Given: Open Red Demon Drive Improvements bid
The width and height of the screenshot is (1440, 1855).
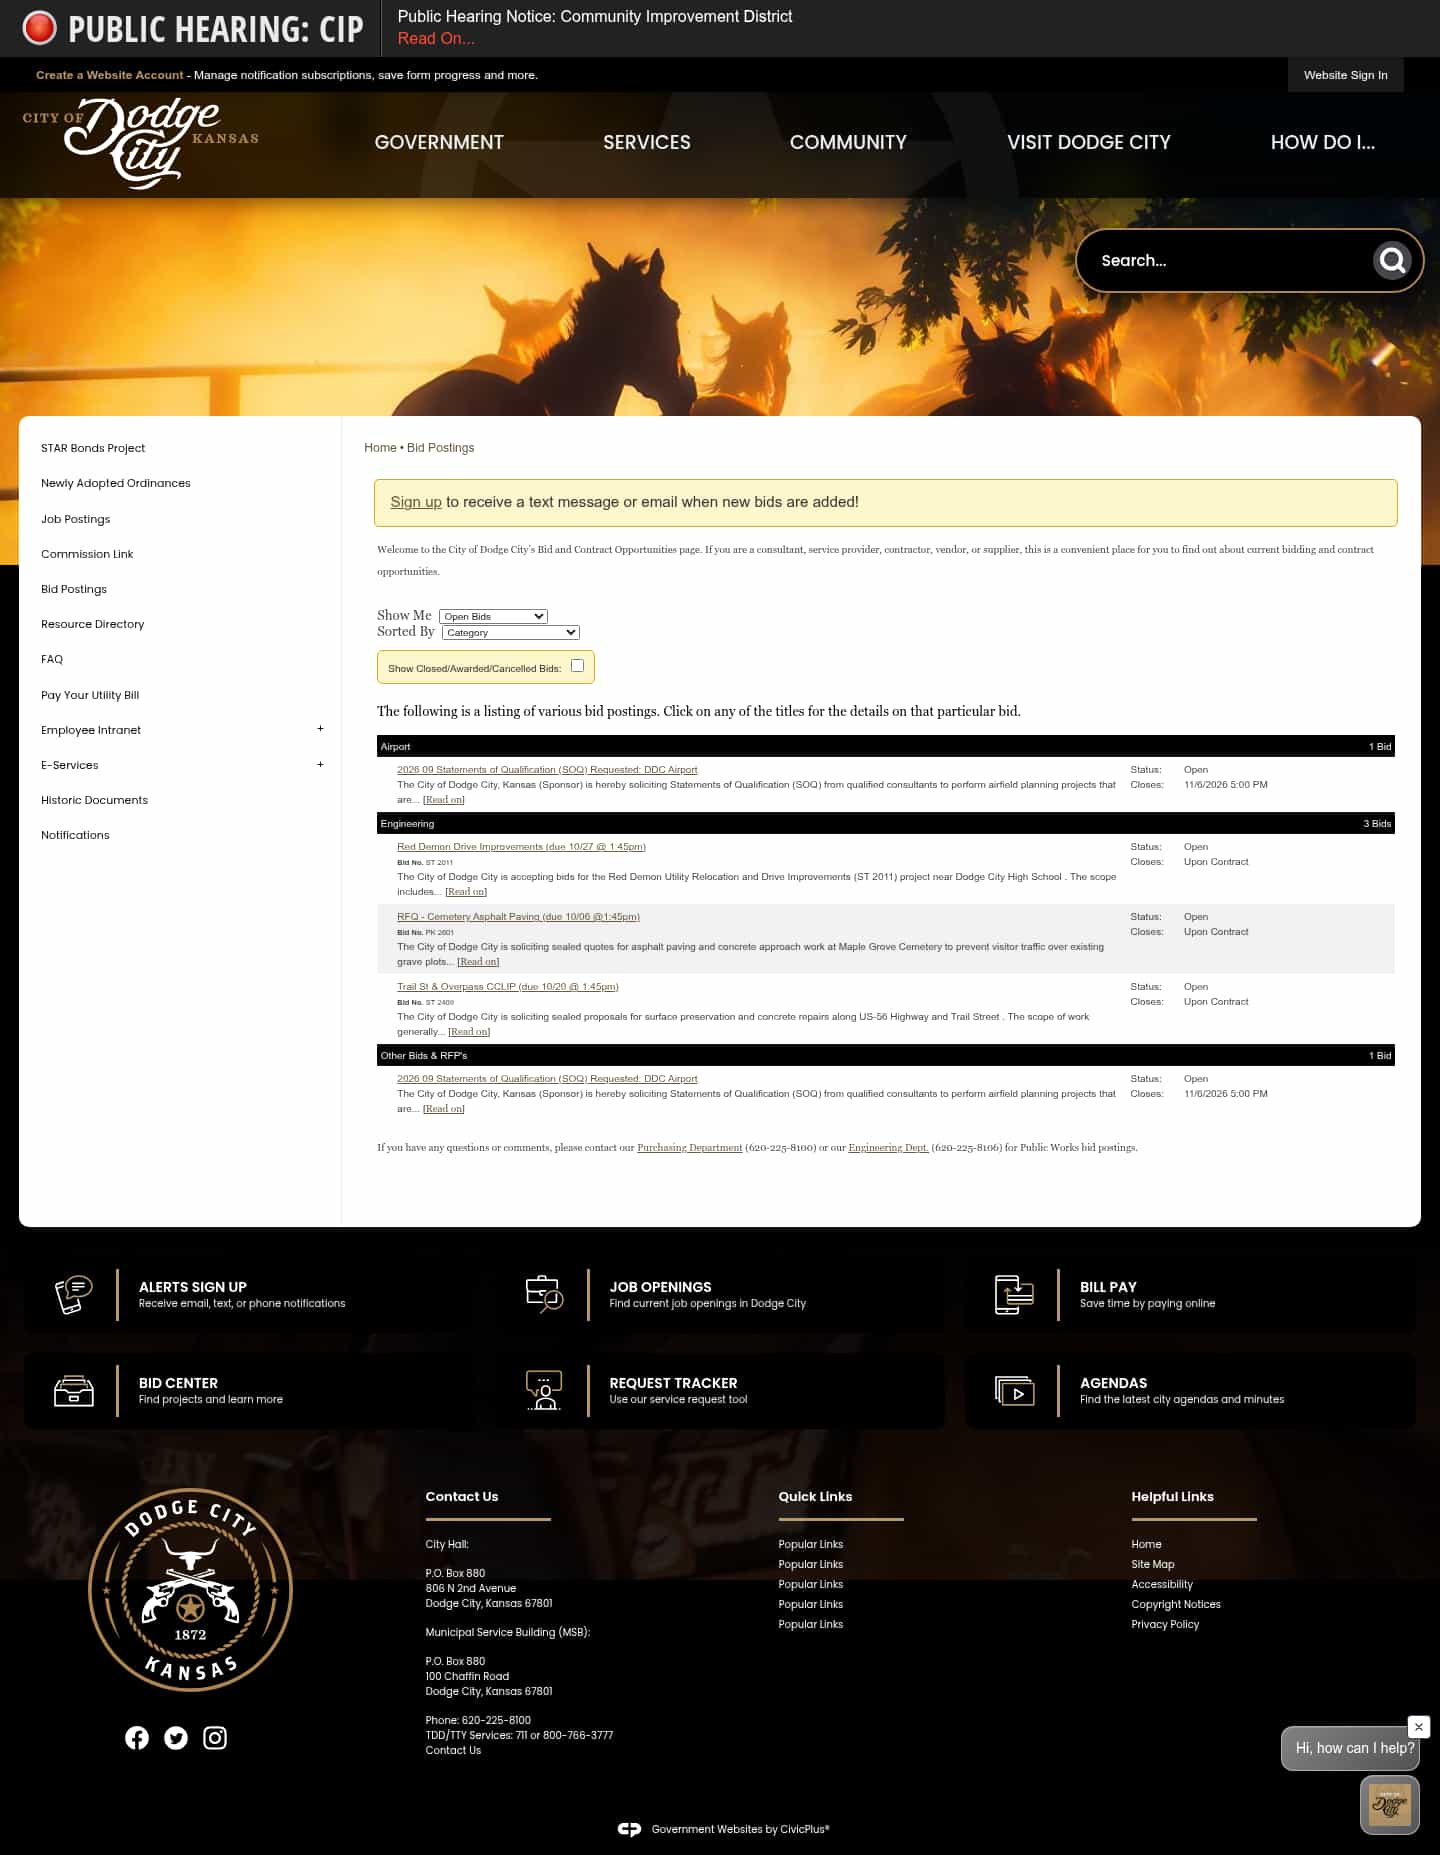Looking at the screenshot, I should (521, 847).
